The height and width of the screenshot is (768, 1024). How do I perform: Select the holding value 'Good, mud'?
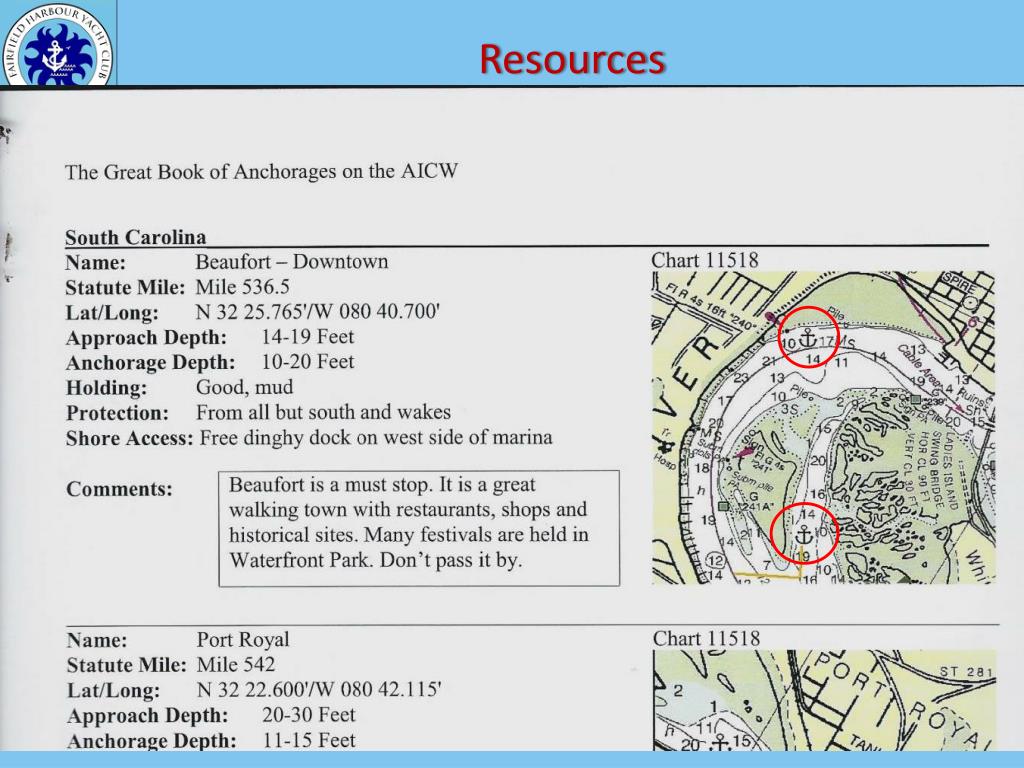coord(244,388)
